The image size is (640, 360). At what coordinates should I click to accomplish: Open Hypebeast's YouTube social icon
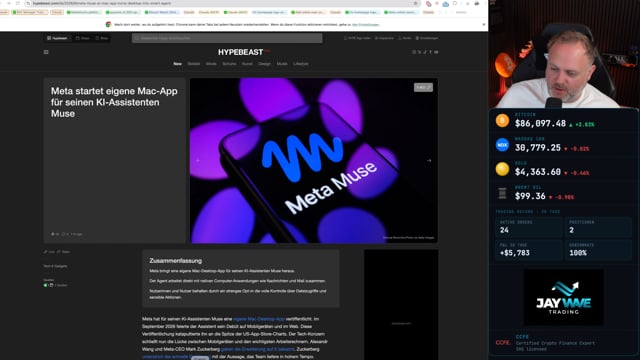click(436, 52)
